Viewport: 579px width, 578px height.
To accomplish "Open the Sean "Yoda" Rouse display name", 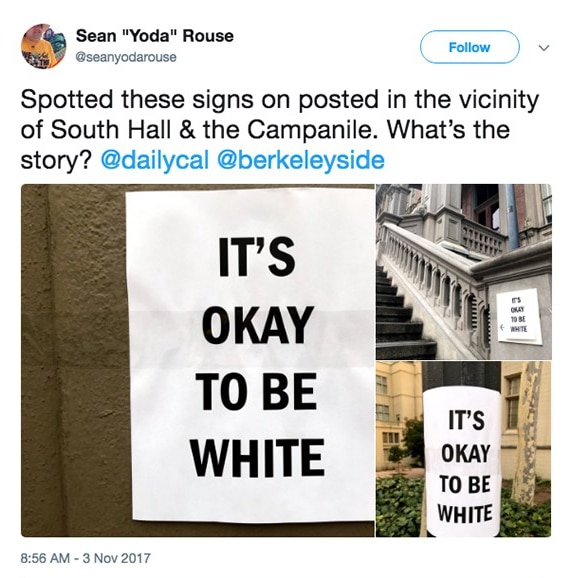I will 155,36.
